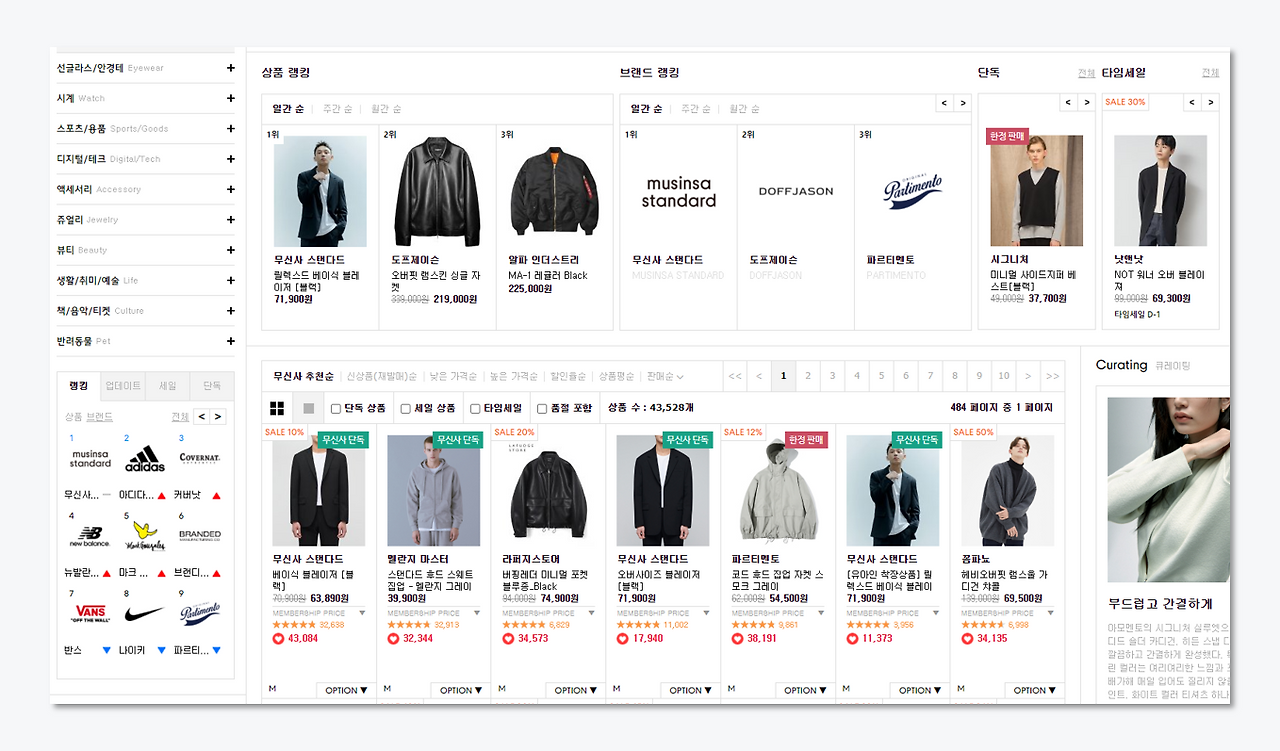1280x751 pixels.
Task: Expand the 선글라스/안경테 Eyewear category
Action: pos(230,68)
